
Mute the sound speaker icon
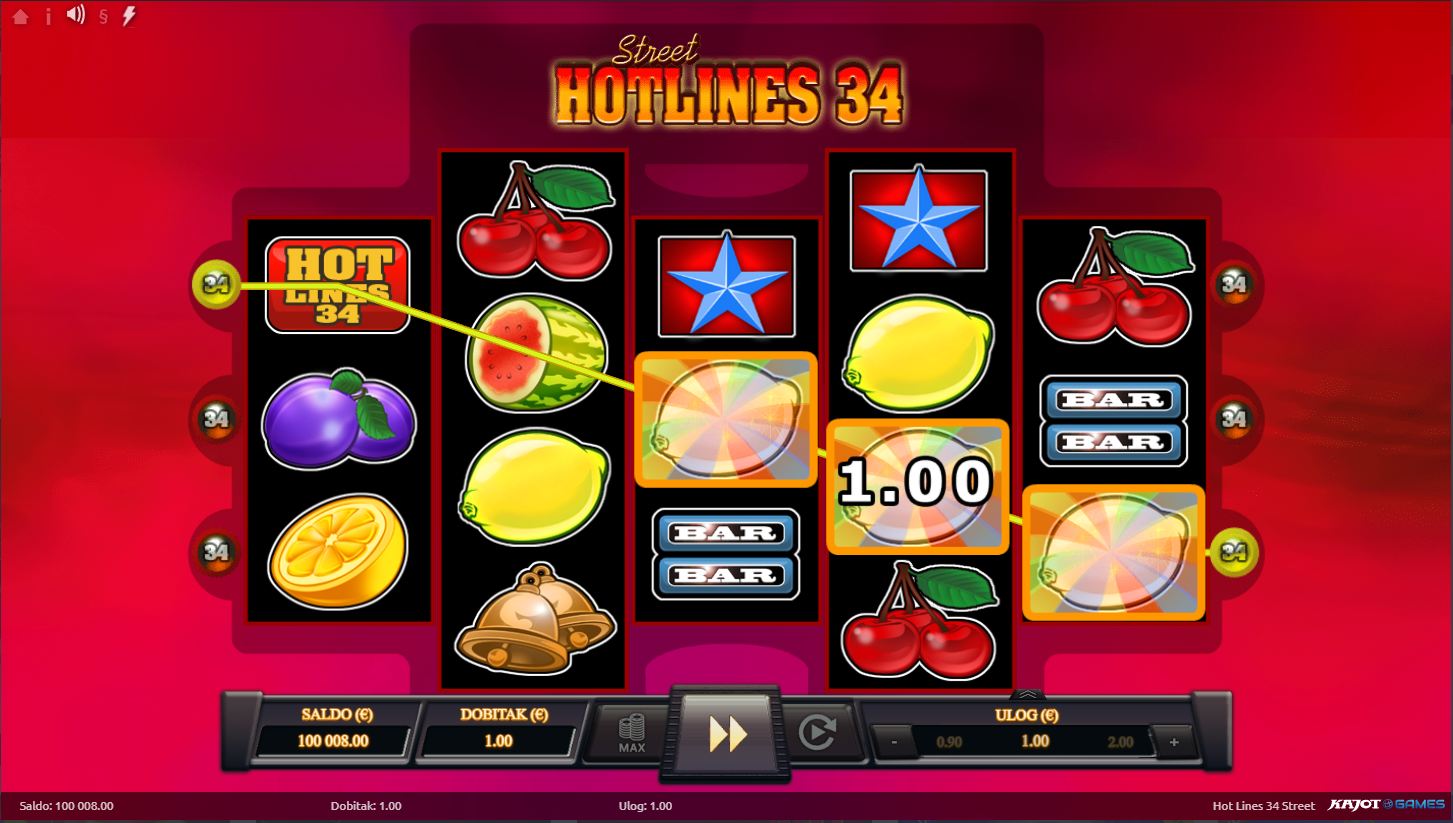(76, 15)
